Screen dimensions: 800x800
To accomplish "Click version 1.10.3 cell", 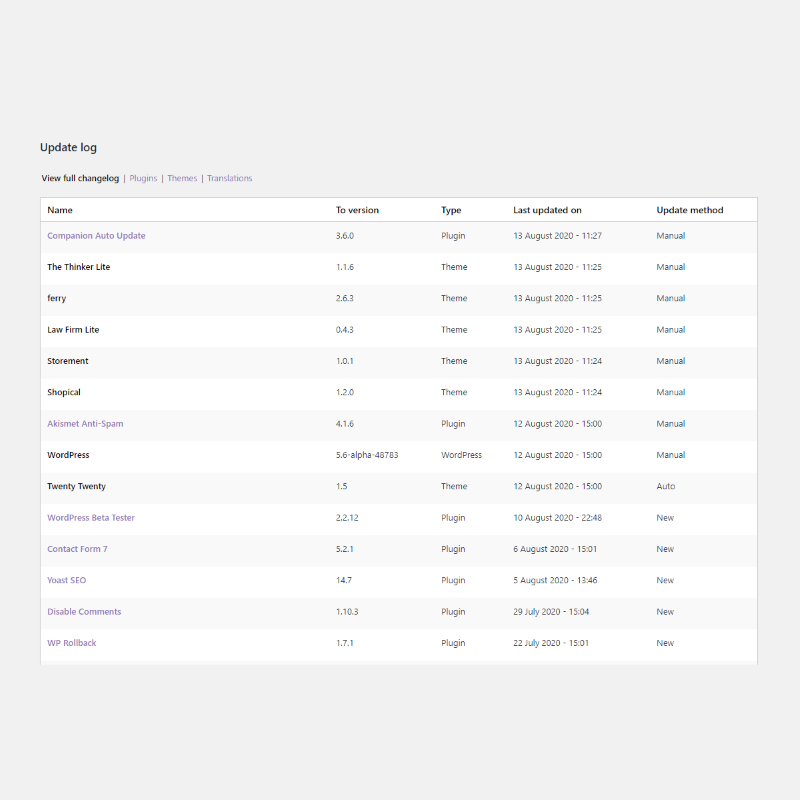I will pos(347,611).
